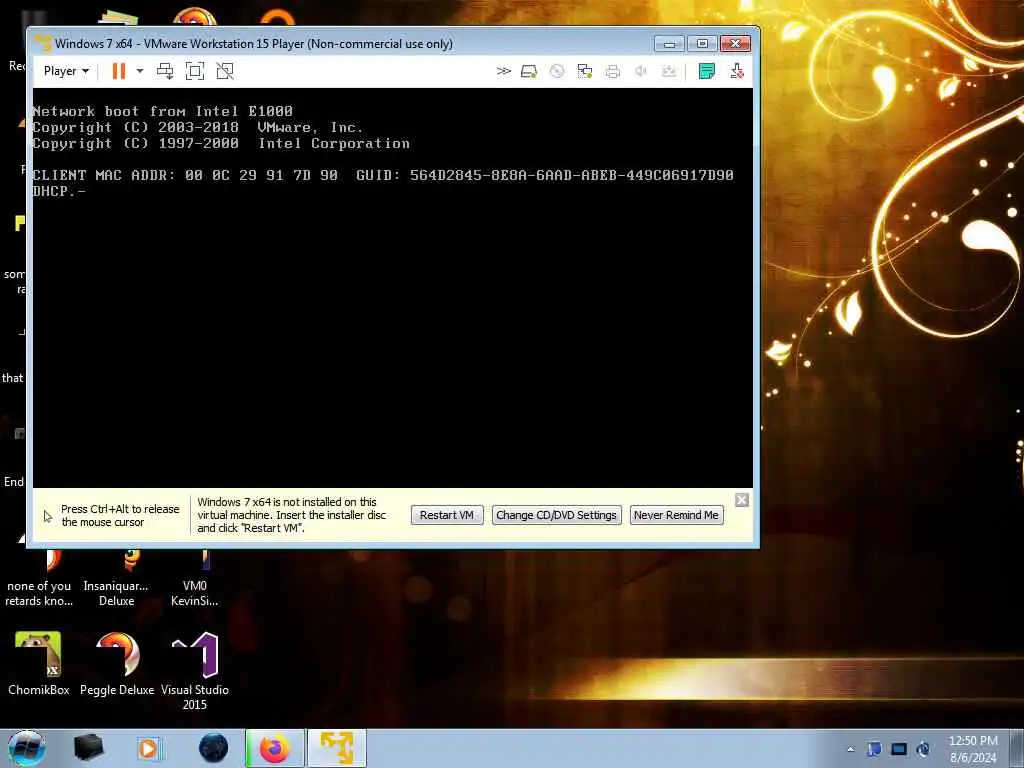1024x768 pixels.
Task: Pause the virtual machine
Action: 119,71
